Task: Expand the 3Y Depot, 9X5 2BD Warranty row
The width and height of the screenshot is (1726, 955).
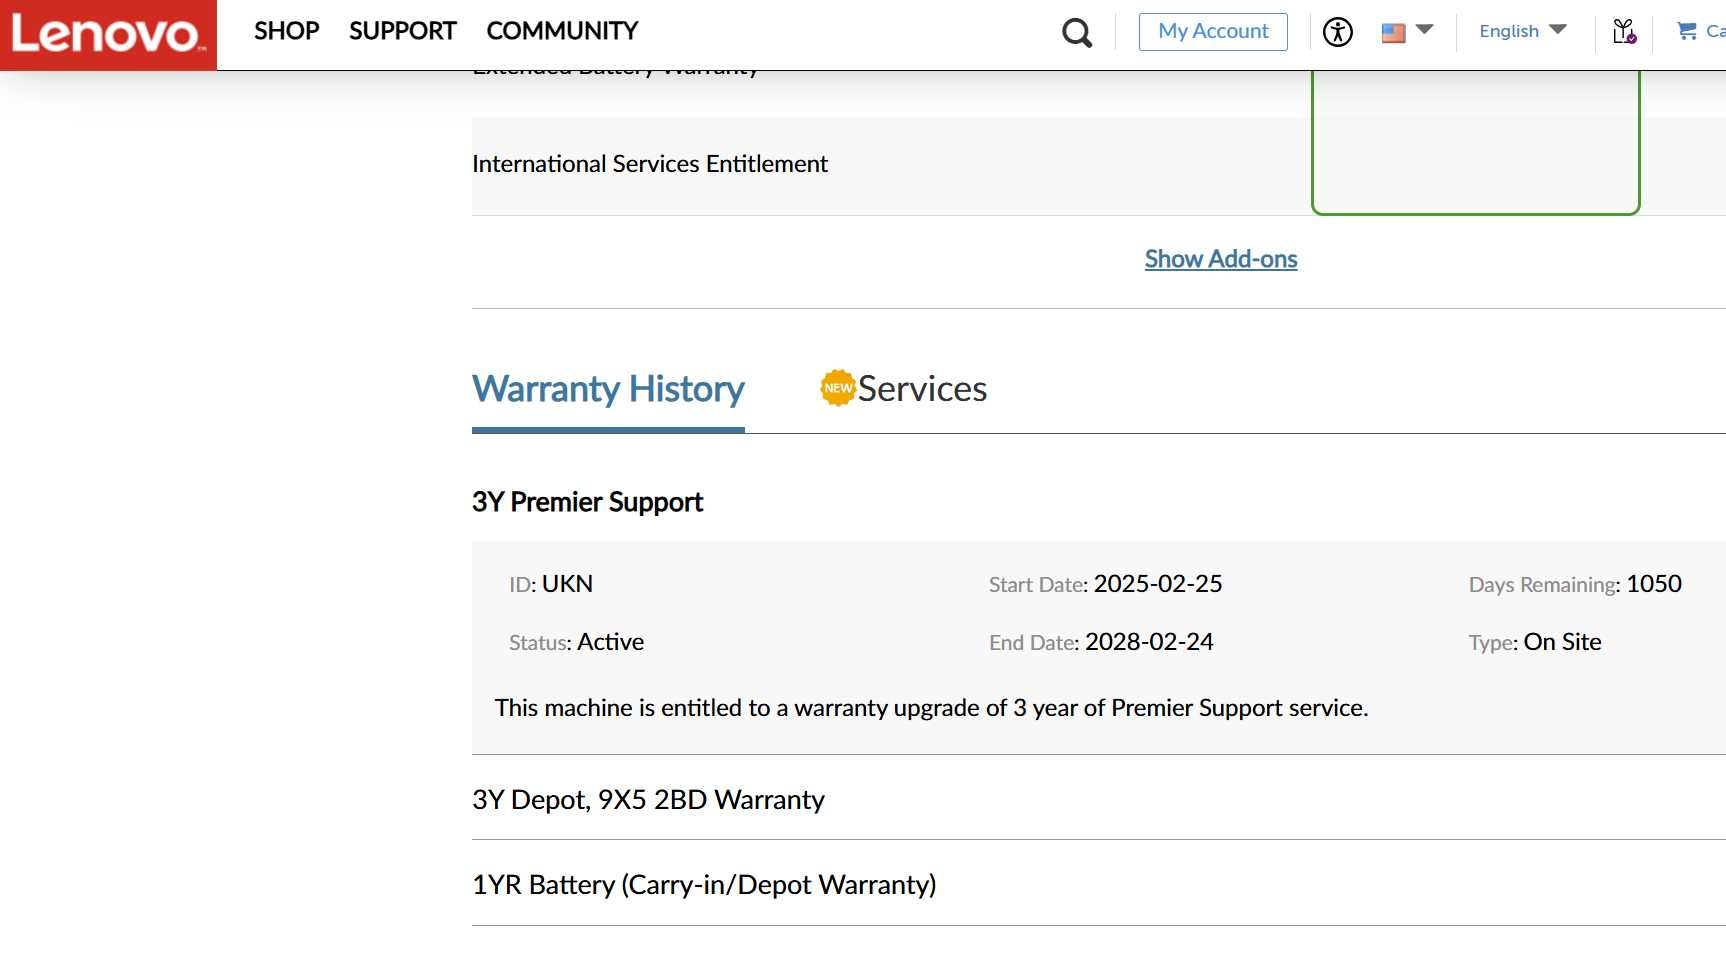Action: click(x=1098, y=799)
